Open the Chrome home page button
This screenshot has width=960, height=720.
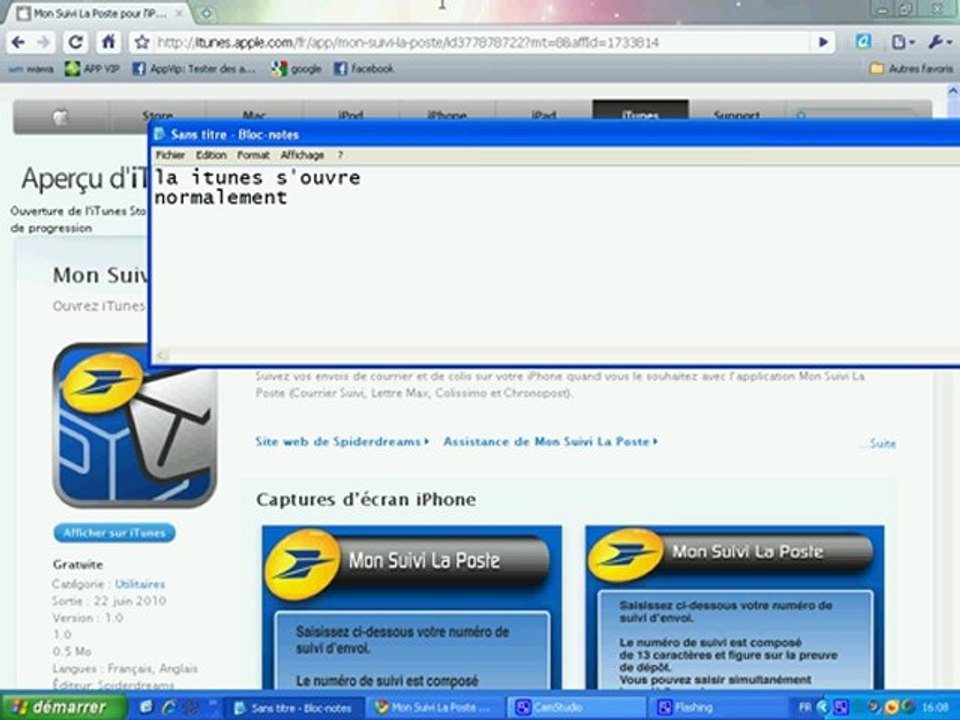108,42
